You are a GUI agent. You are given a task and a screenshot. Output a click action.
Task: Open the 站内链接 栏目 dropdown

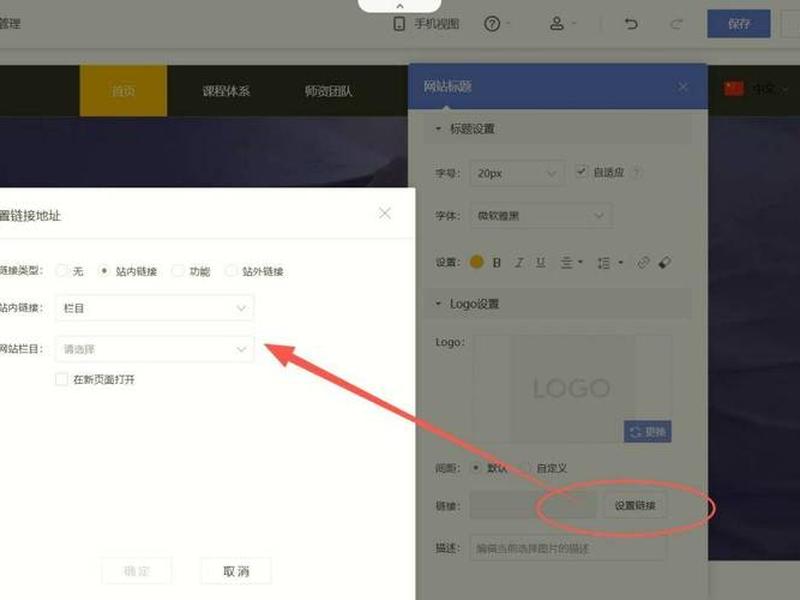coord(154,308)
